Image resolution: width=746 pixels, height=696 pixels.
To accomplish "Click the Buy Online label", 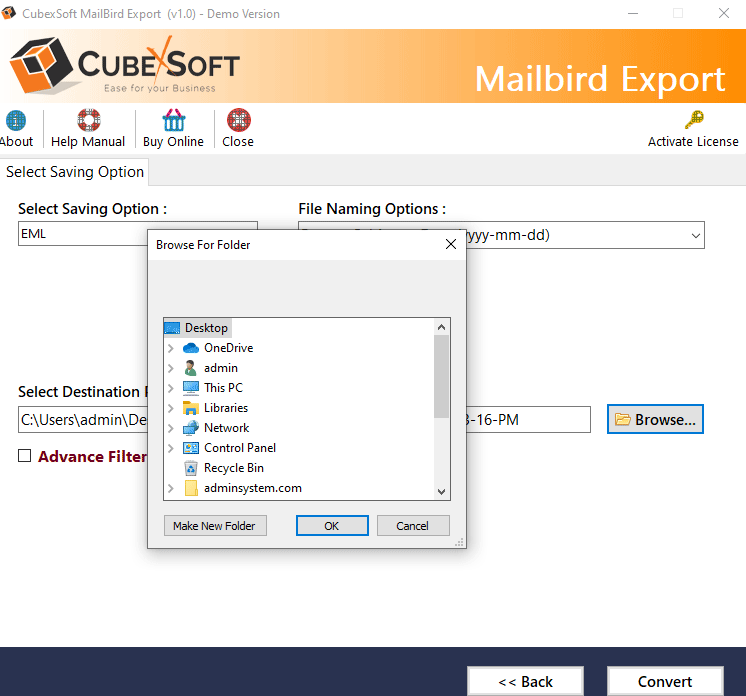I will pyautogui.click(x=173, y=142).
